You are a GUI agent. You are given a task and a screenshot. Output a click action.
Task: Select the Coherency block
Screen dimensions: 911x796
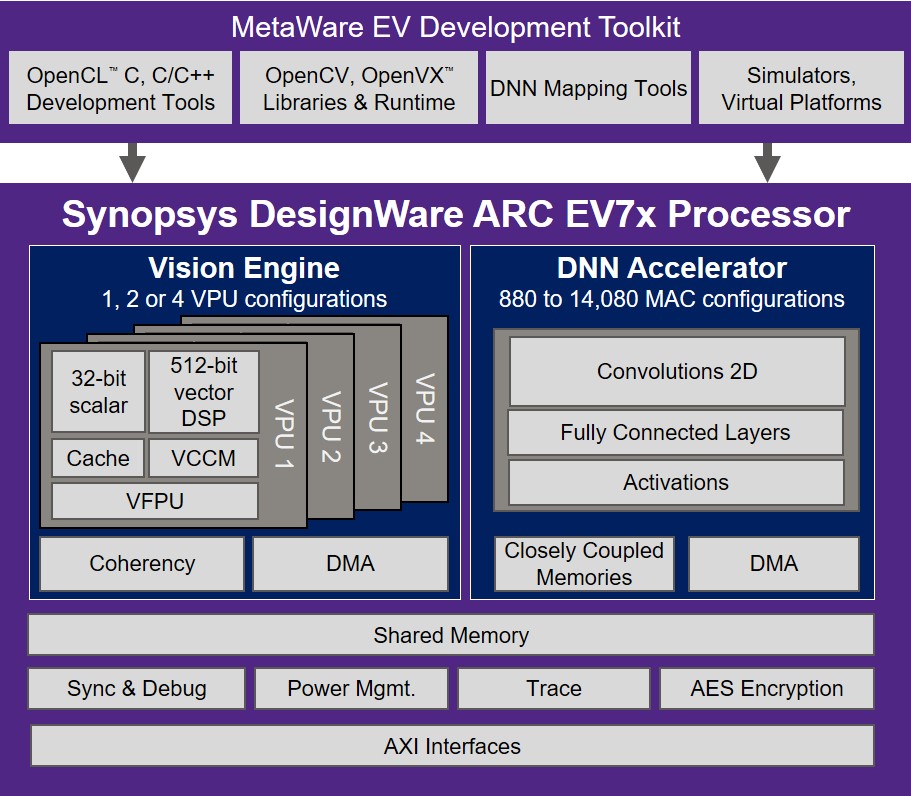pyautogui.click(x=142, y=564)
